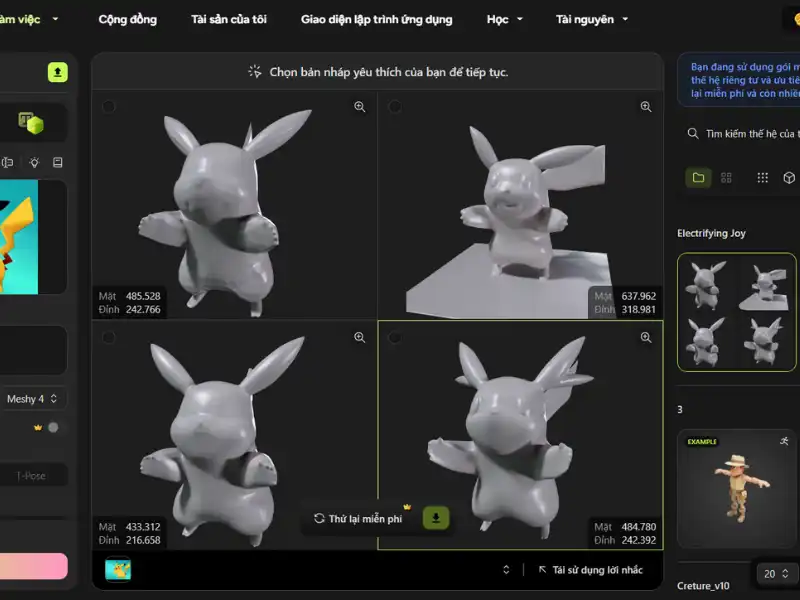Open the Cộng đồng menu

pos(127,18)
